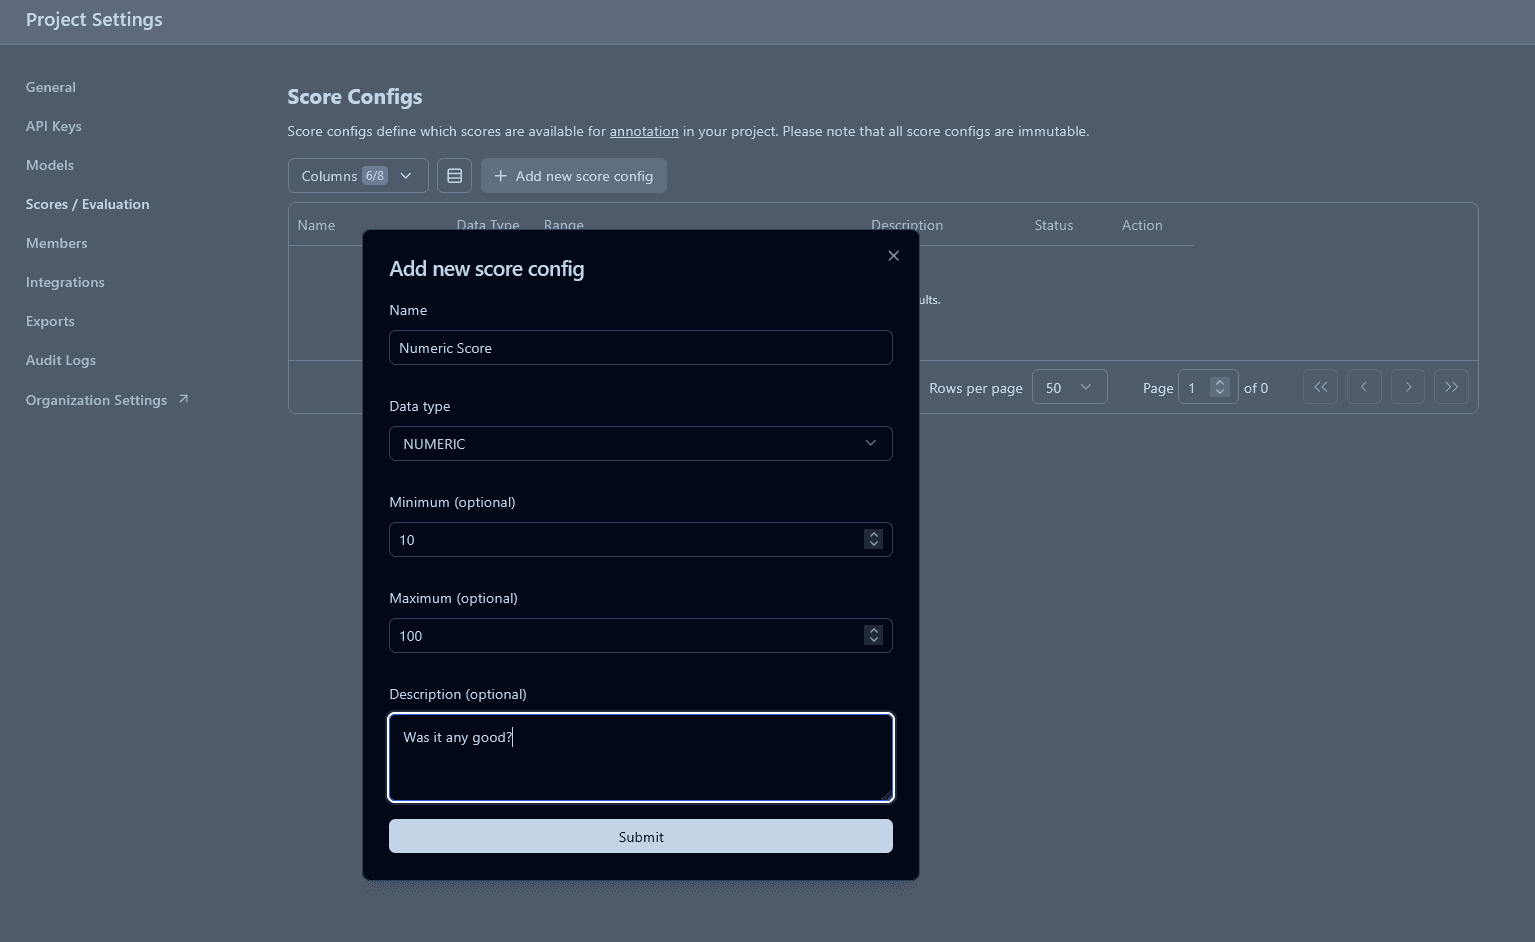
Task: Jump to last page with double-arrow icon
Action: coord(1451,386)
